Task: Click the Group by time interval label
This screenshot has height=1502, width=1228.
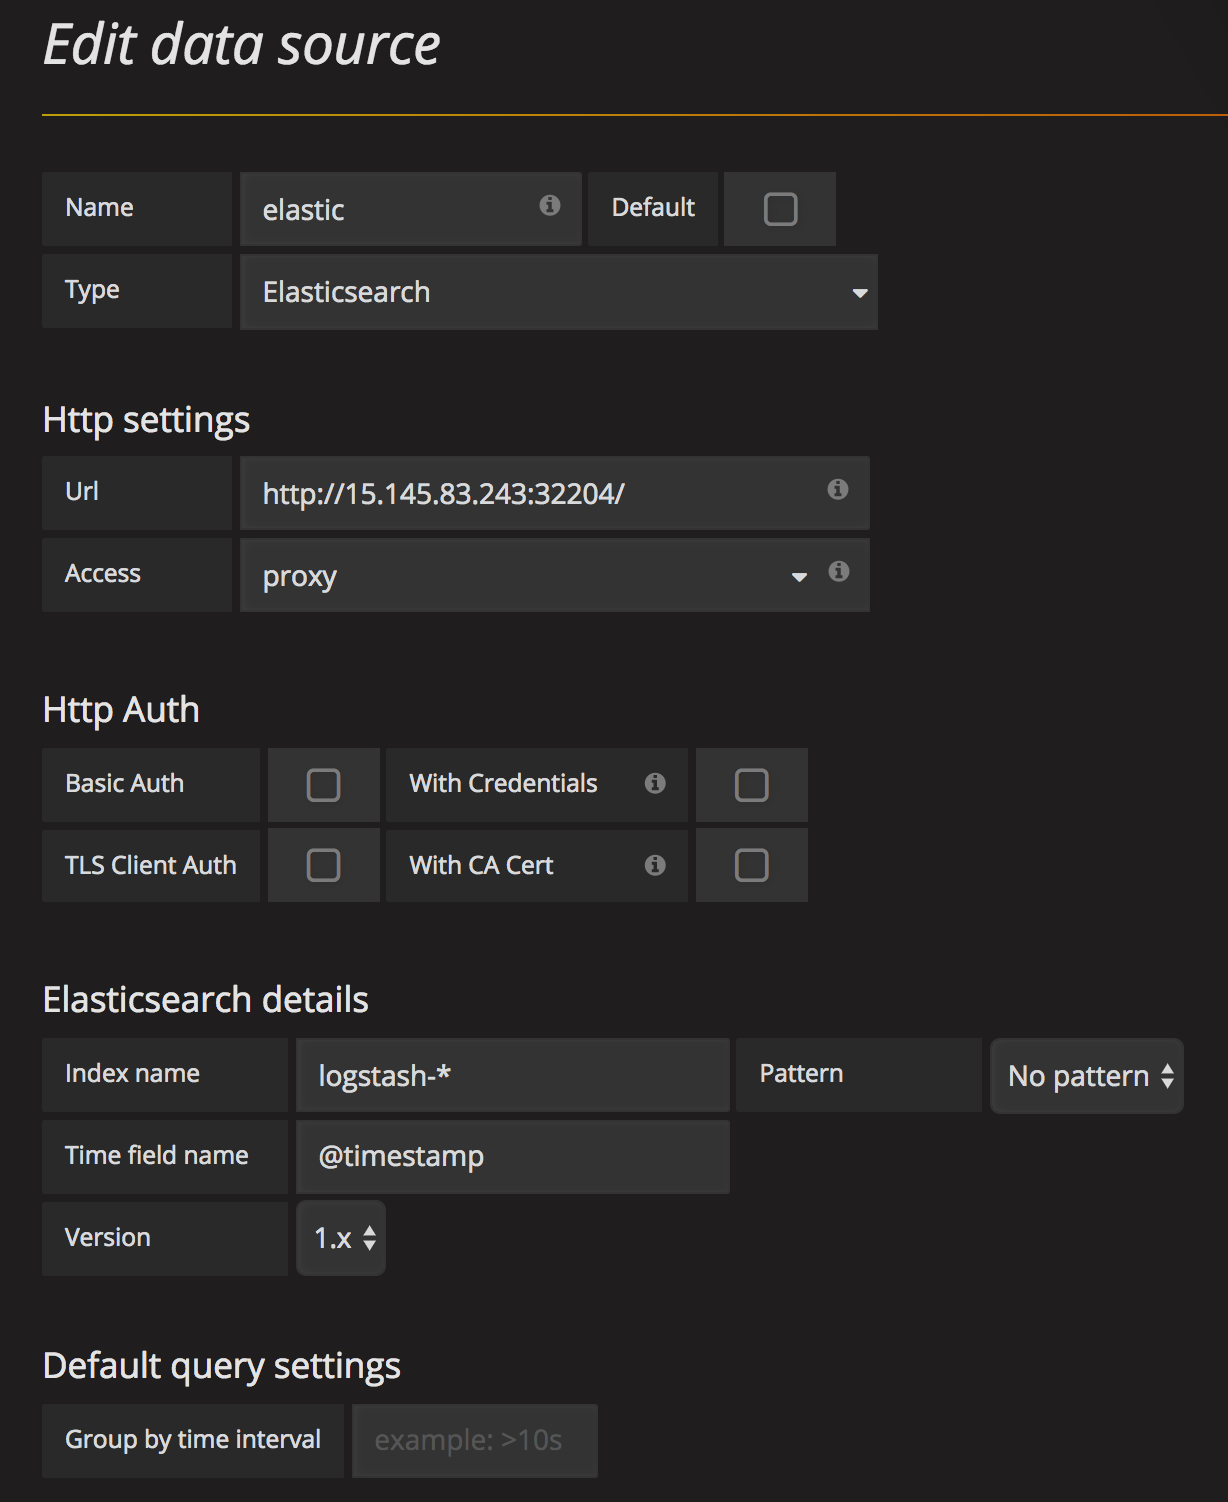Action: 193,1439
